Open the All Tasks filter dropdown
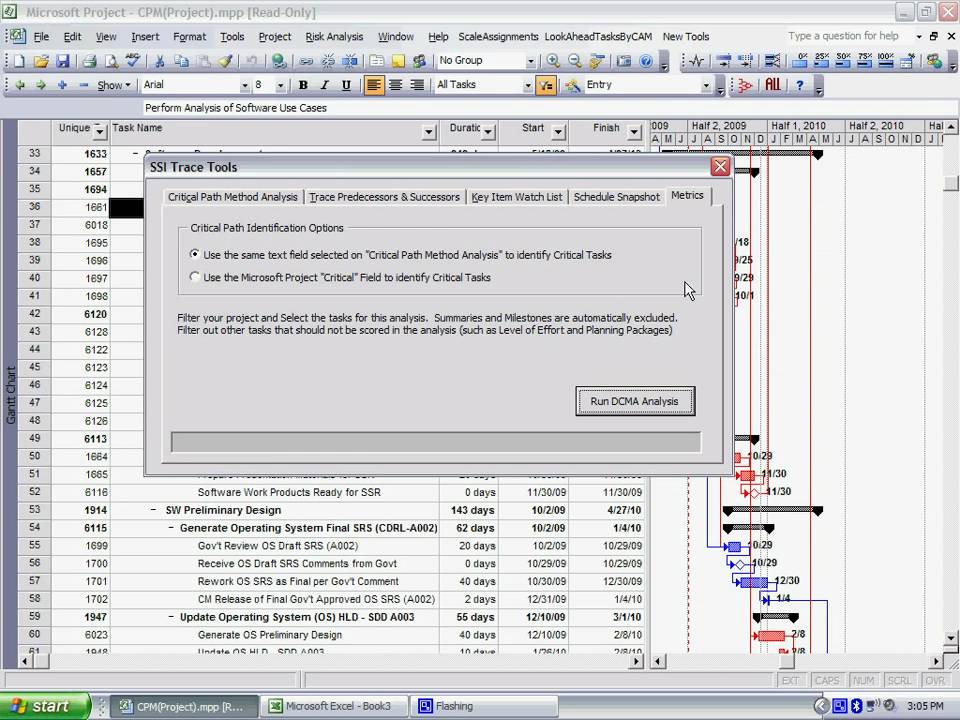The image size is (960, 720). [527, 85]
